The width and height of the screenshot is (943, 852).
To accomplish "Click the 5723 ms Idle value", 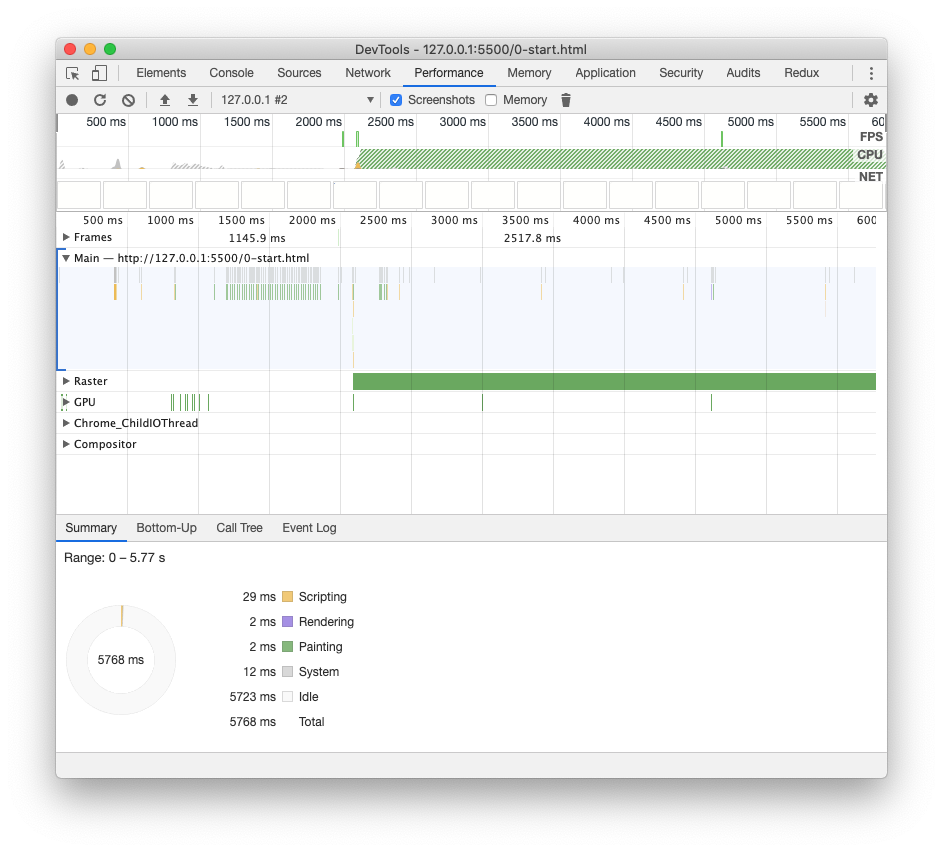I will point(253,697).
